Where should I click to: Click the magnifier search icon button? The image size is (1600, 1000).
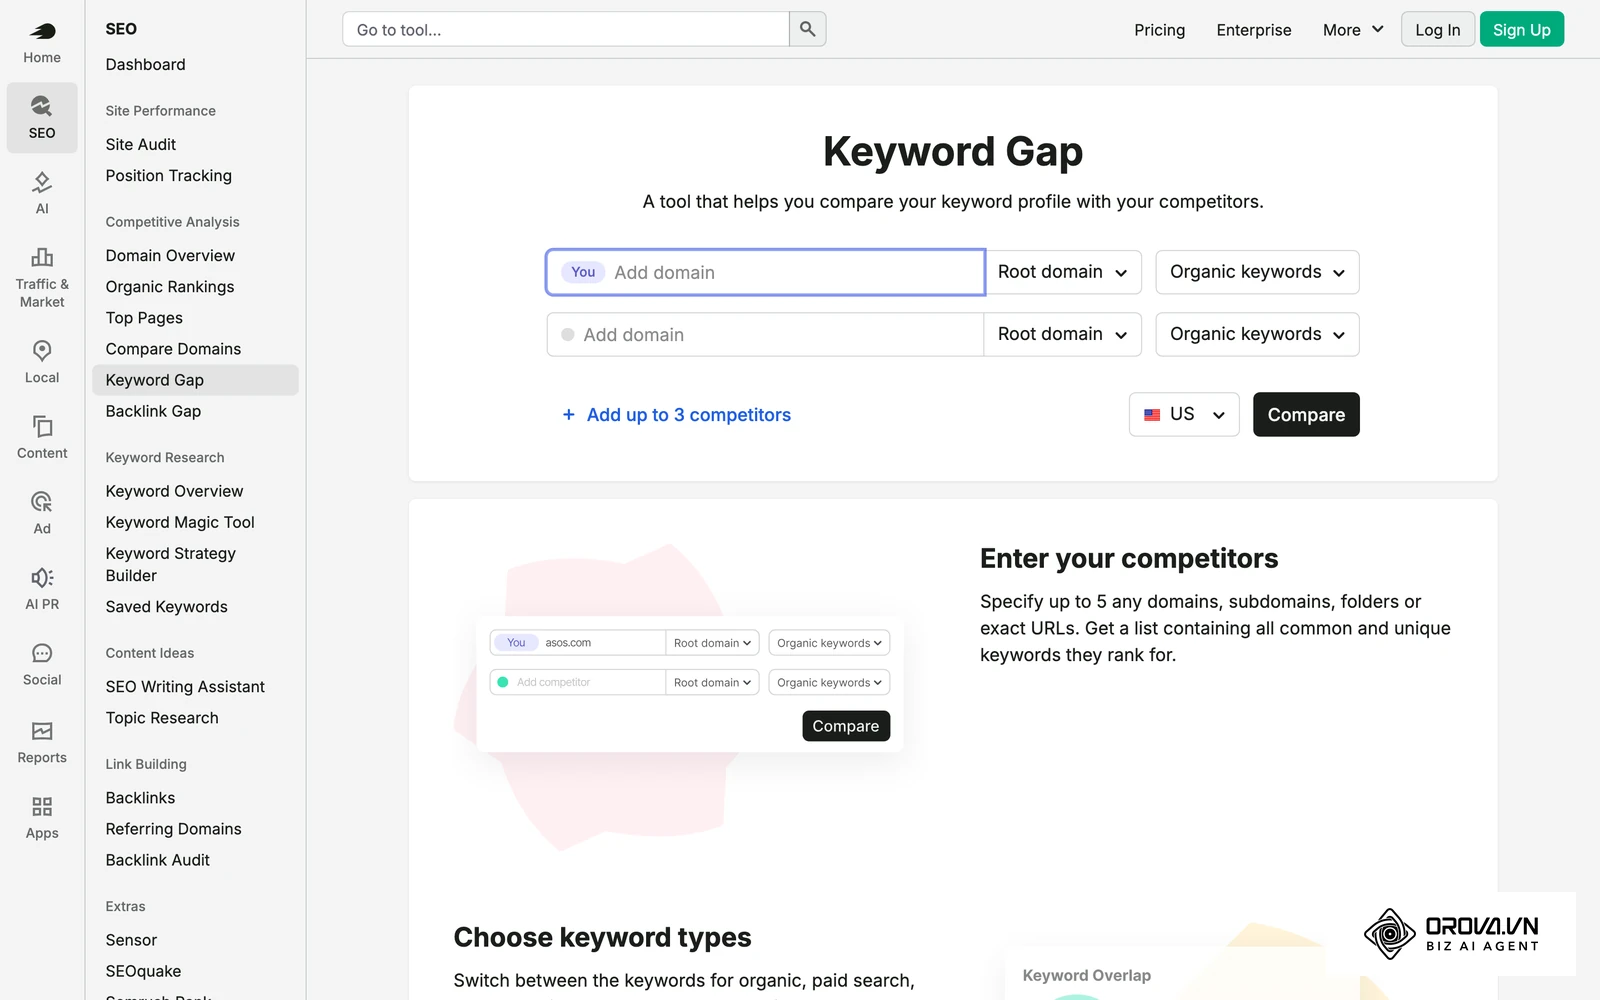coord(808,29)
